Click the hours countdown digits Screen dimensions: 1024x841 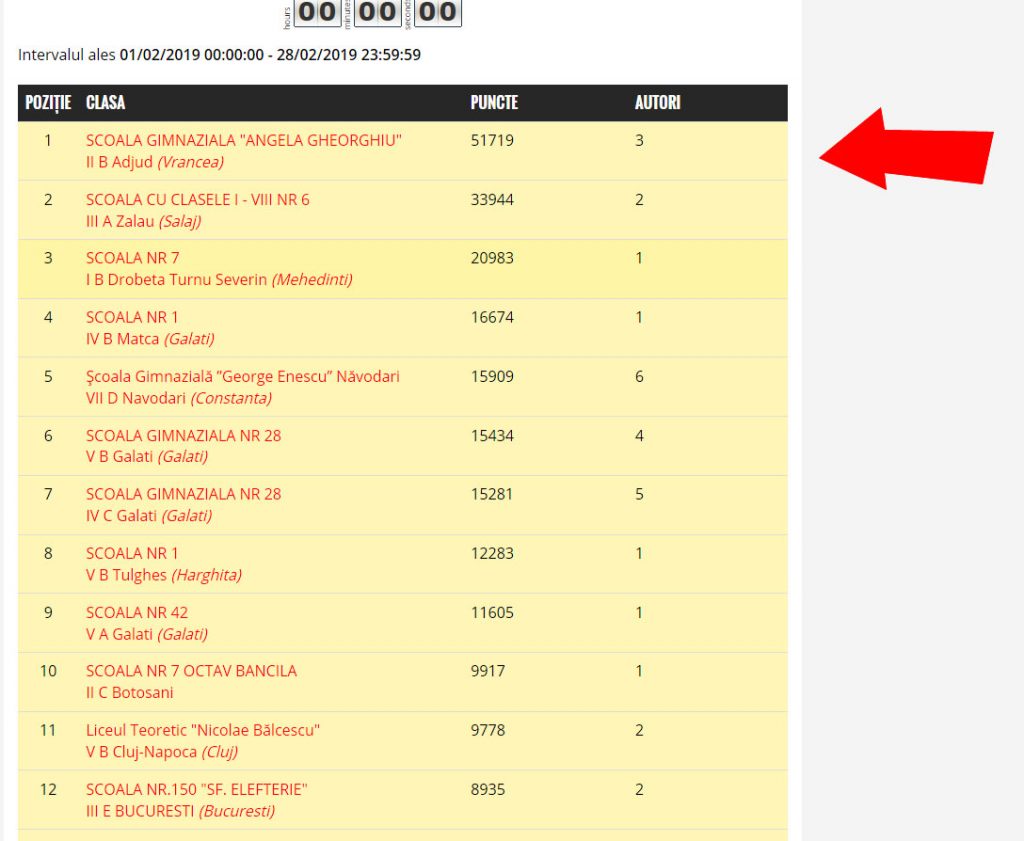pos(317,12)
